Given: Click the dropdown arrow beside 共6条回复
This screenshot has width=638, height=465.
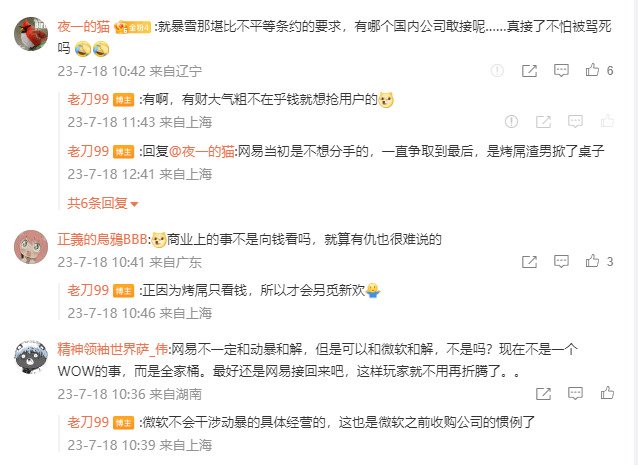Looking at the screenshot, I should click(134, 204).
